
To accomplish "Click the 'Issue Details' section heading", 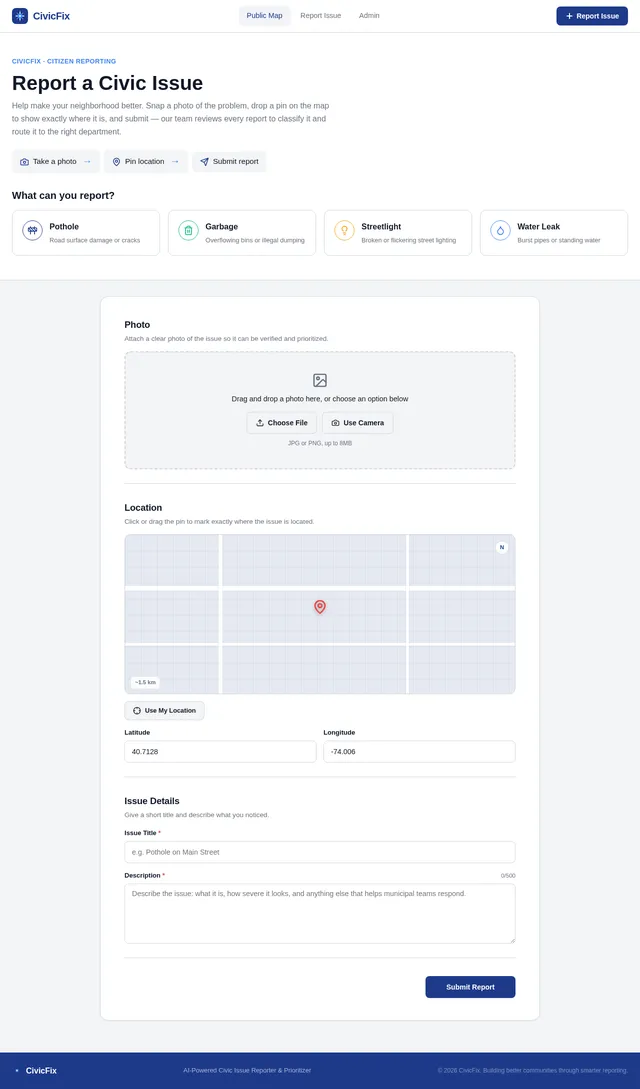I will [x=152, y=801].
